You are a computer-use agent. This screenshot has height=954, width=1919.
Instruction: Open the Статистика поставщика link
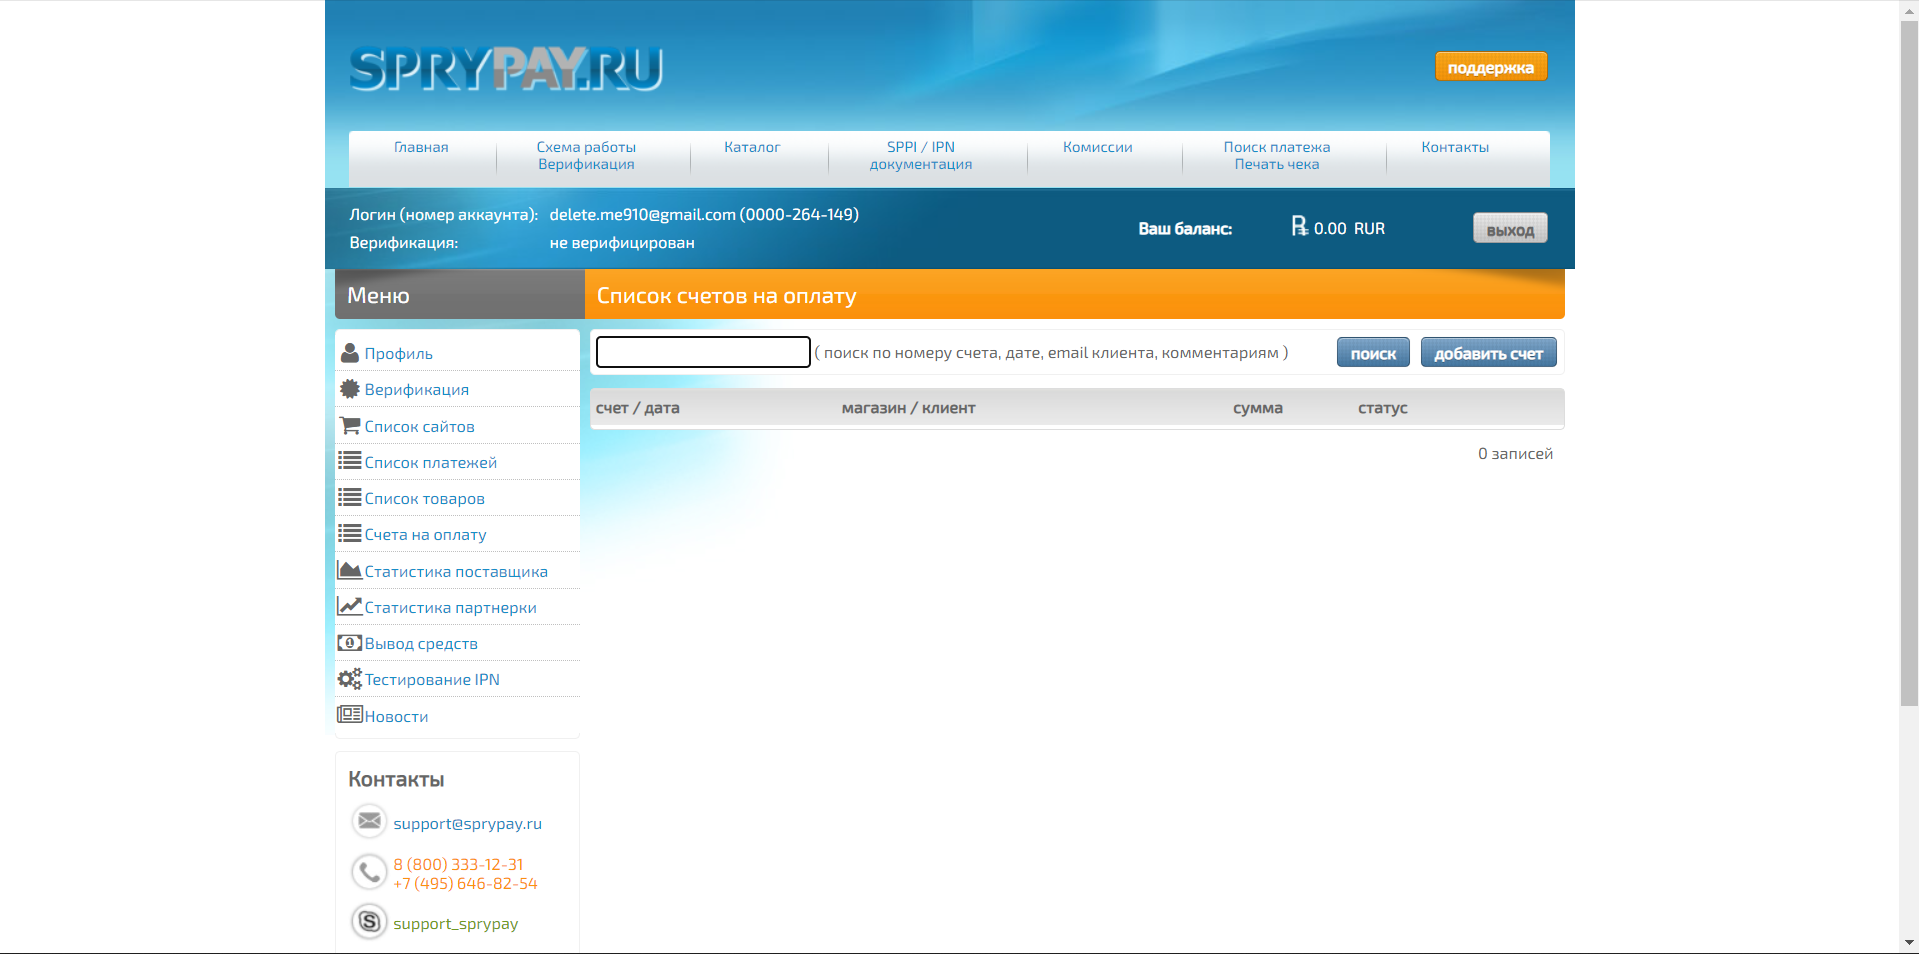456,572
